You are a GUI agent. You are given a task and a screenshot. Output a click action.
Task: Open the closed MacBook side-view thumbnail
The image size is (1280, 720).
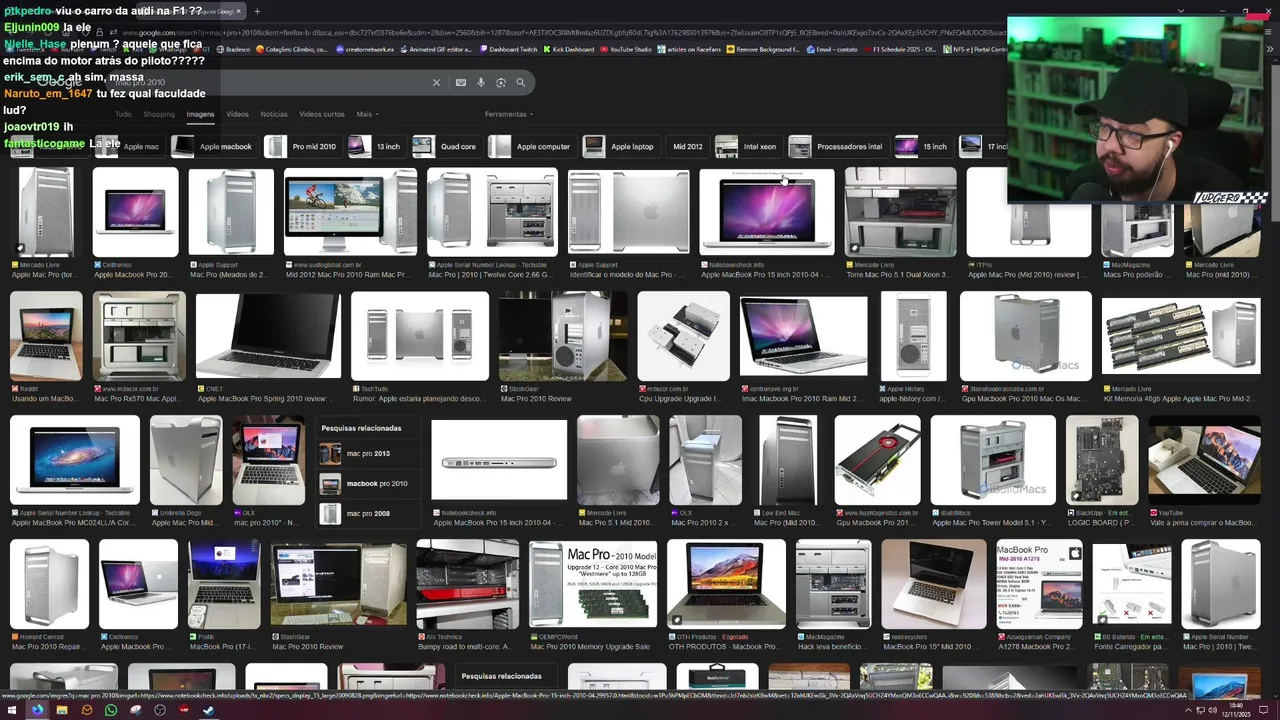[499, 460]
